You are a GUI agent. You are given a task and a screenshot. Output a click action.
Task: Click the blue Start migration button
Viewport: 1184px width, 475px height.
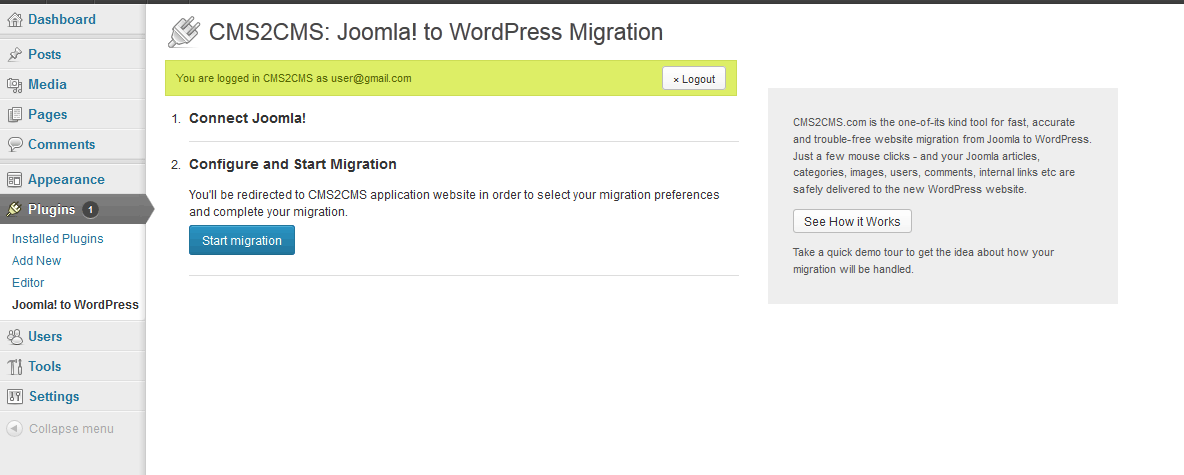pos(242,241)
